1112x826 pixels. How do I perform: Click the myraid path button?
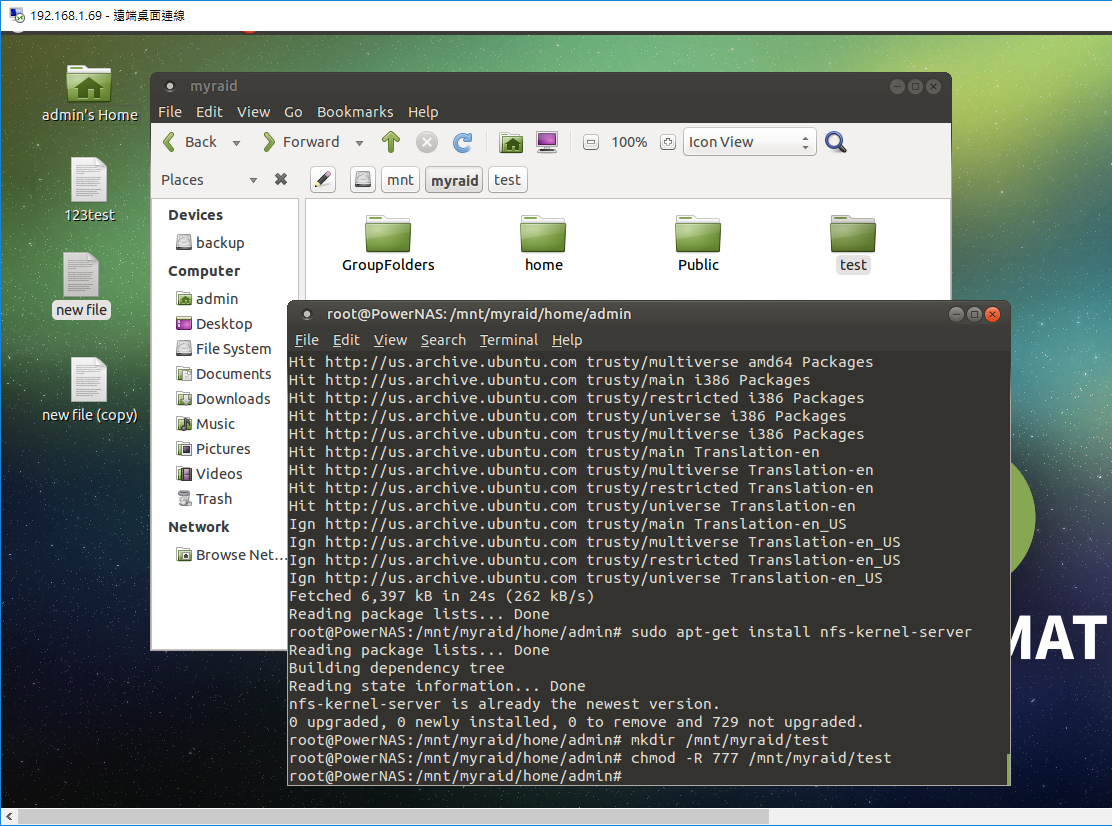(x=455, y=180)
